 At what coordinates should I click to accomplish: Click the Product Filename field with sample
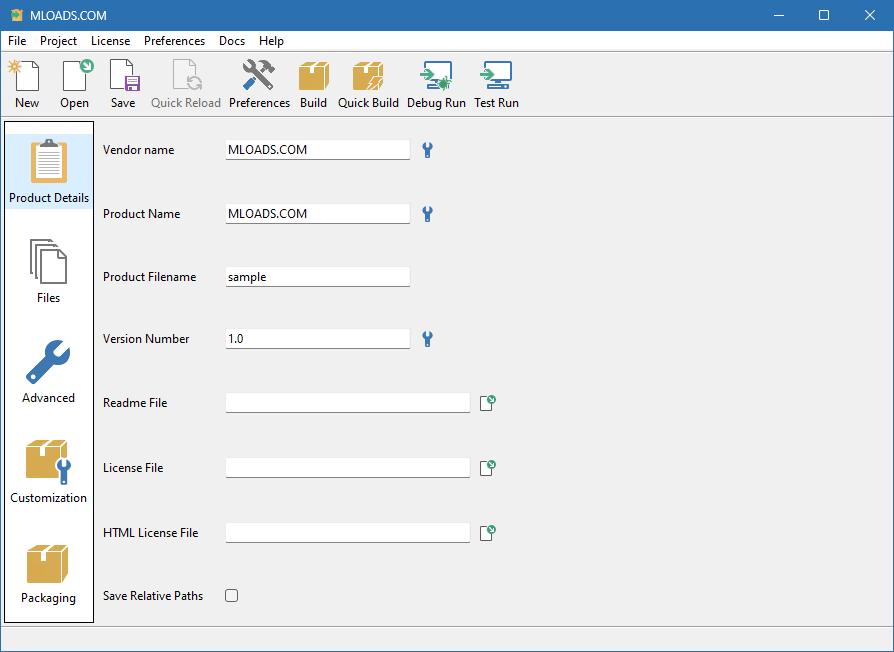318,277
